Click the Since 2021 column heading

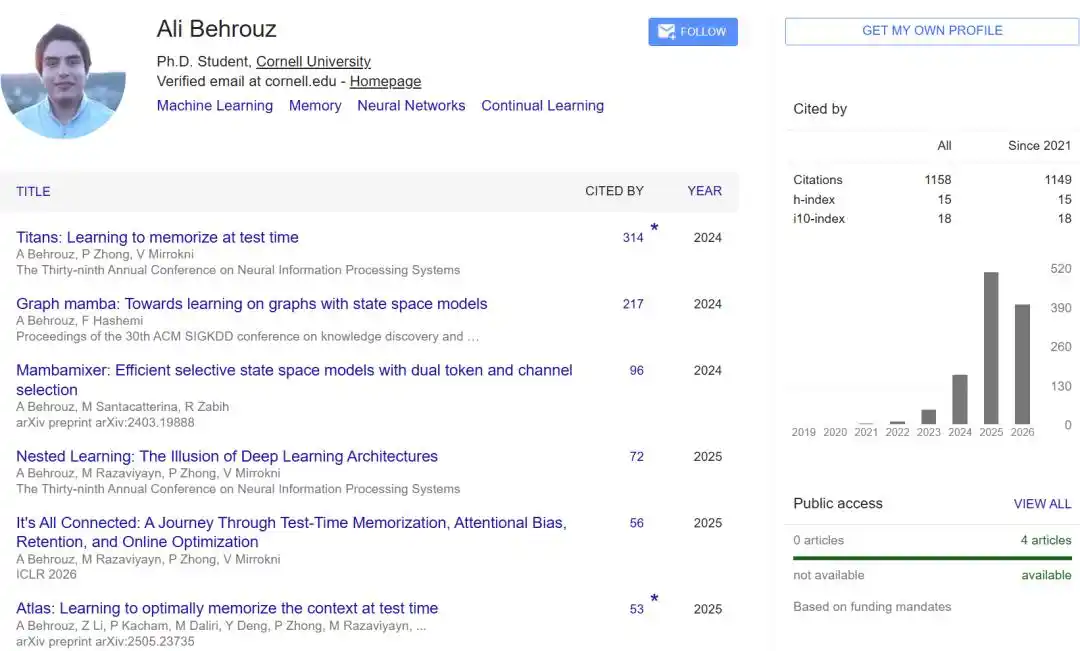1039,145
